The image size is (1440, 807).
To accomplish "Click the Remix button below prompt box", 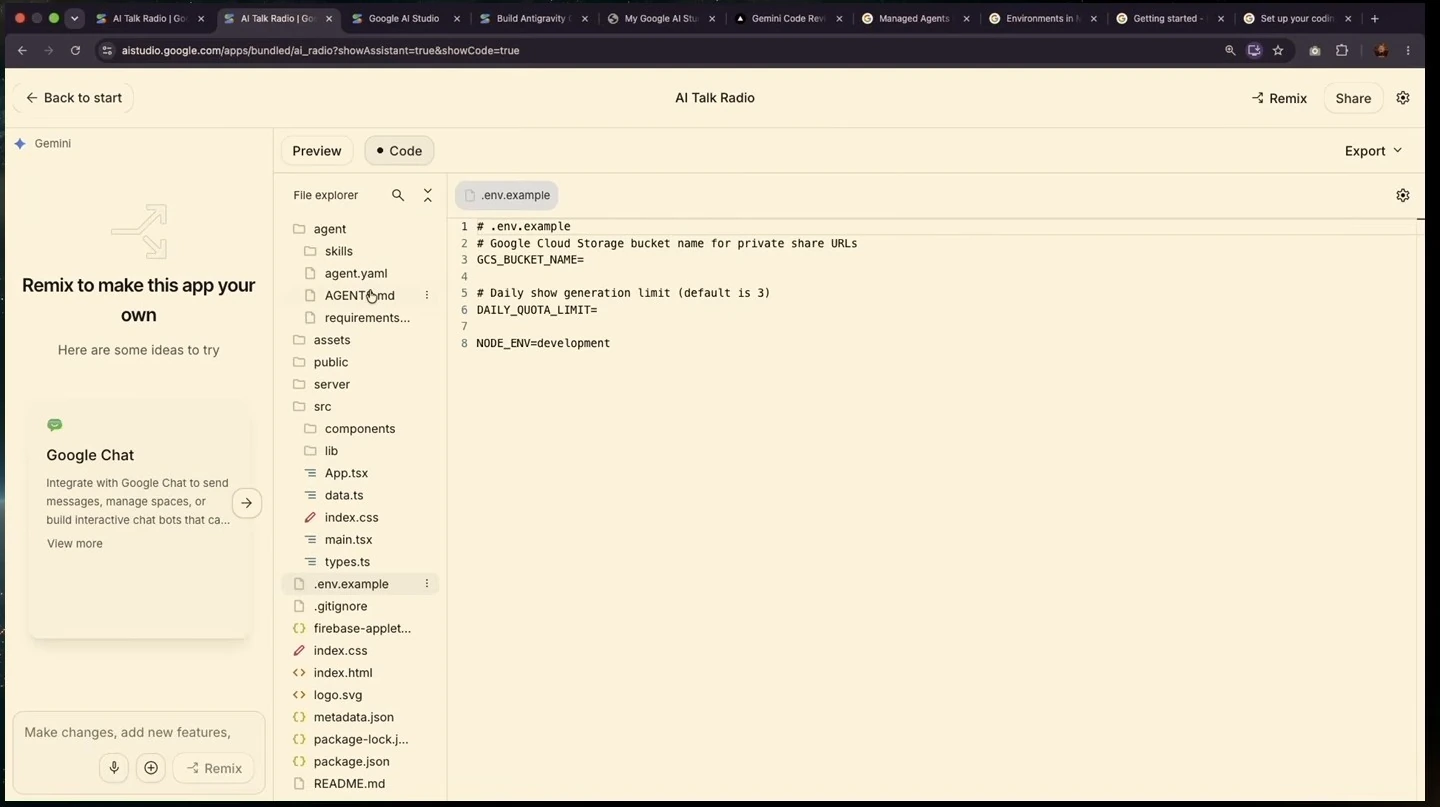I will [x=214, y=768].
